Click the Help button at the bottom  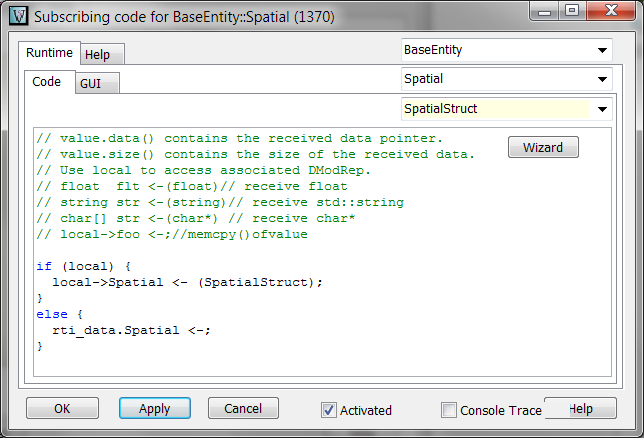click(581, 408)
